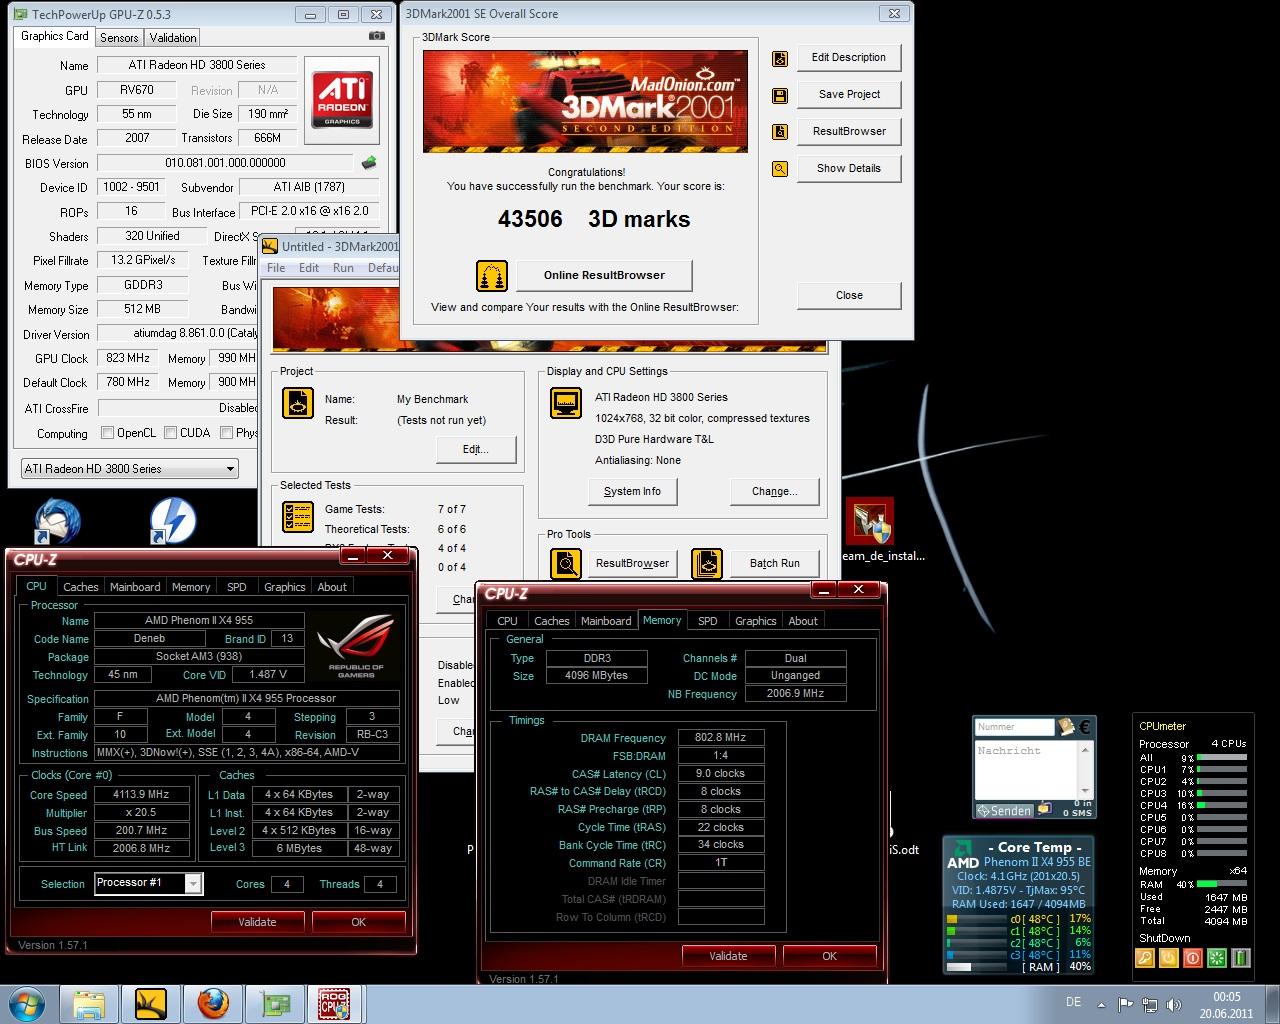
Task: Click the yellow key lock icon in CPUmeter
Action: (1145, 958)
